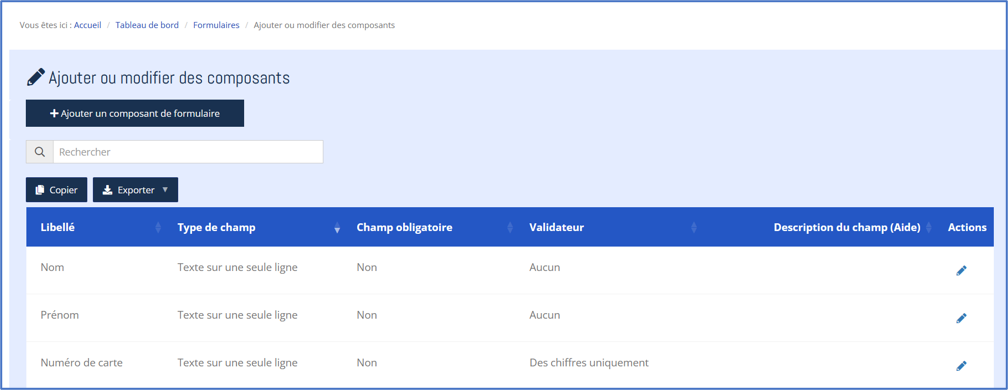Viewport: 1008px width, 390px height.
Task: Click field type text in Nom row
Action: point(237,267)
